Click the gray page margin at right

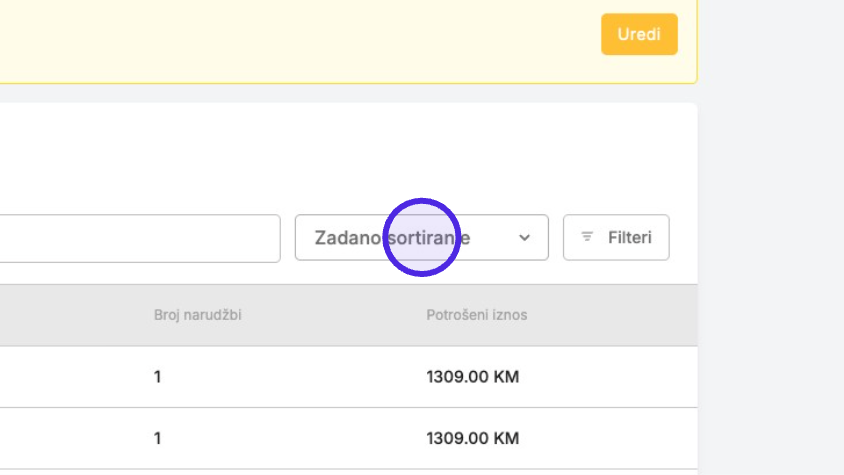pyautogui.click(x=771, y=238)
